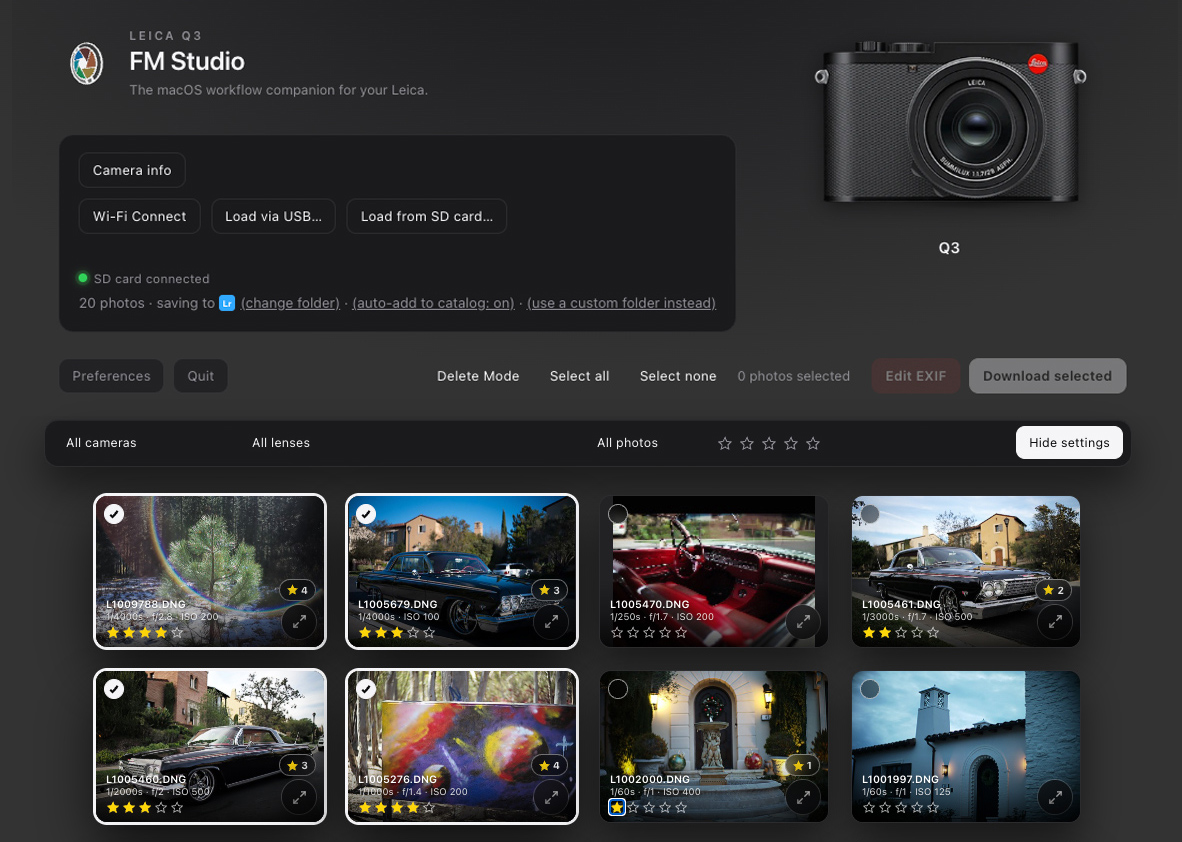The height and width of the screenshot is (842, 1182).
Task: Click the Leica Q3 camera image
Action: pos(950,122)
